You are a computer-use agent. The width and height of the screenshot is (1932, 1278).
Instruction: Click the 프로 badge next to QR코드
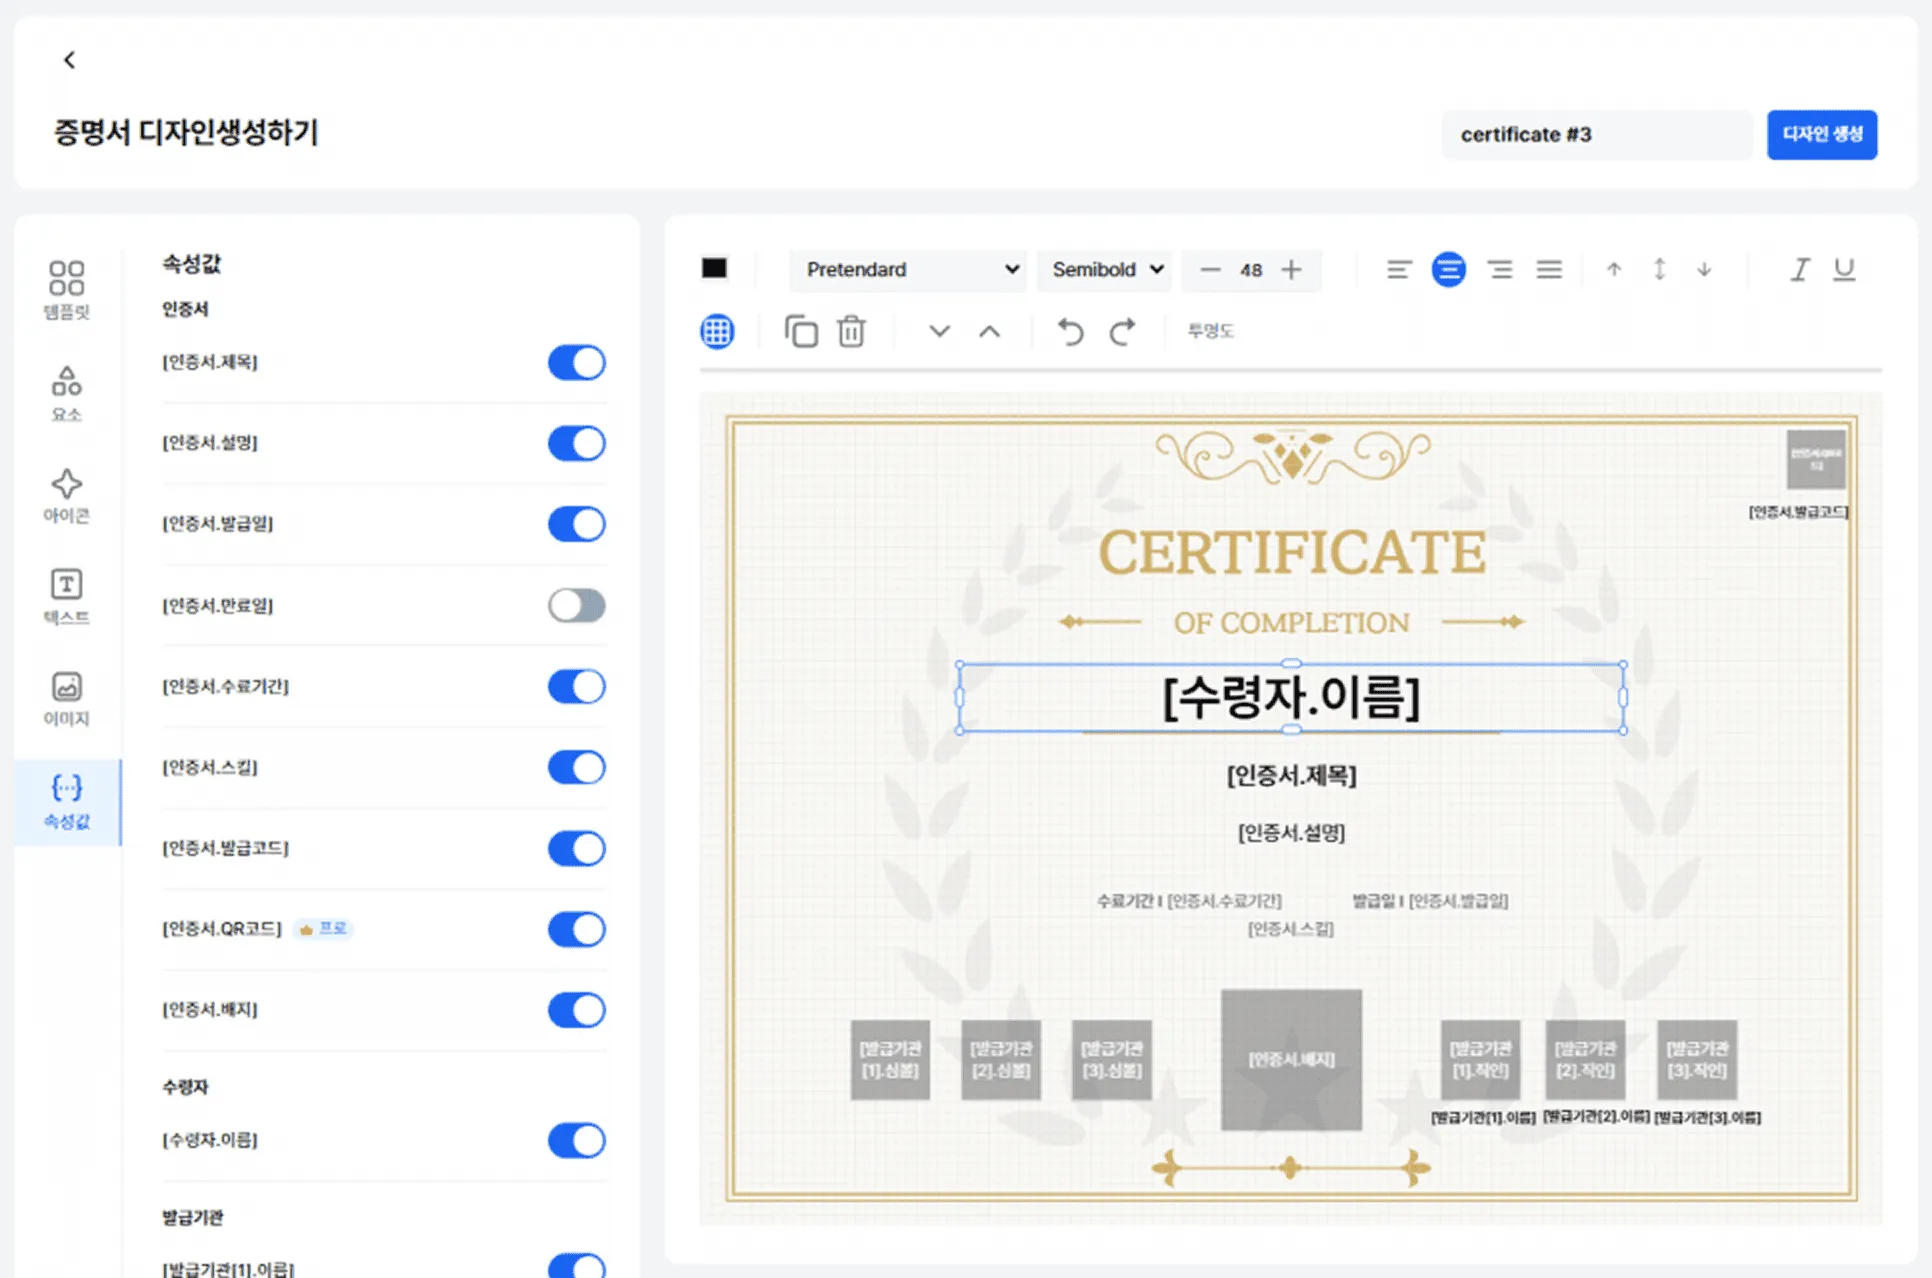point(323,929)
